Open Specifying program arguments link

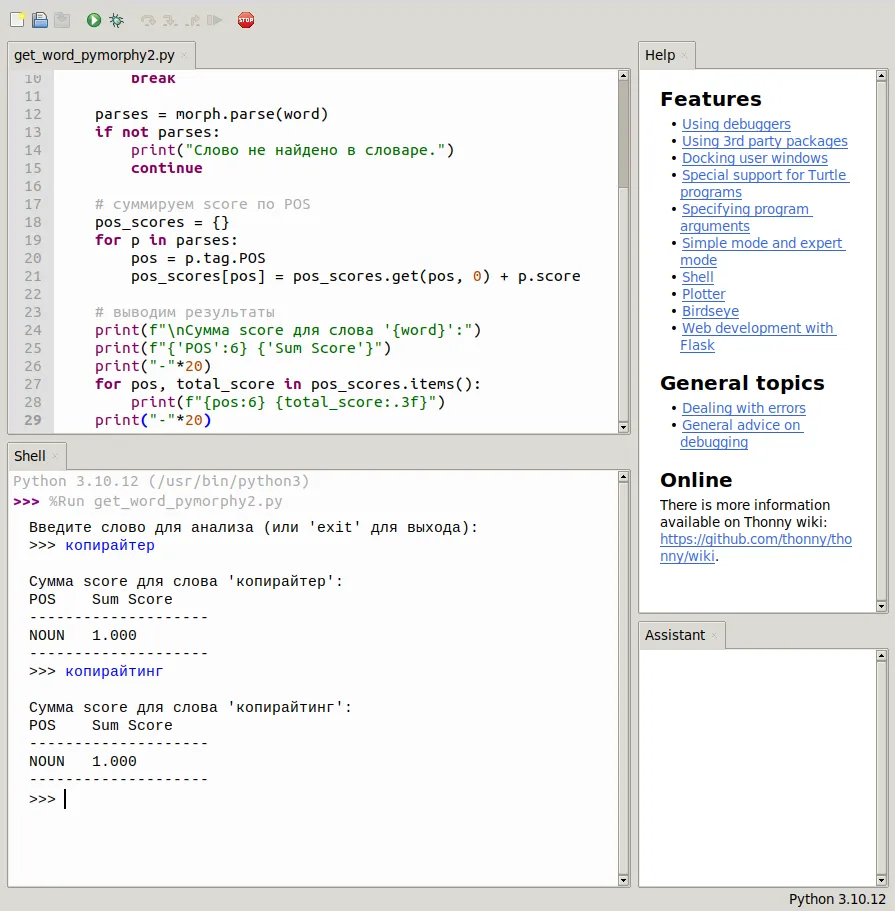point(746,218)
